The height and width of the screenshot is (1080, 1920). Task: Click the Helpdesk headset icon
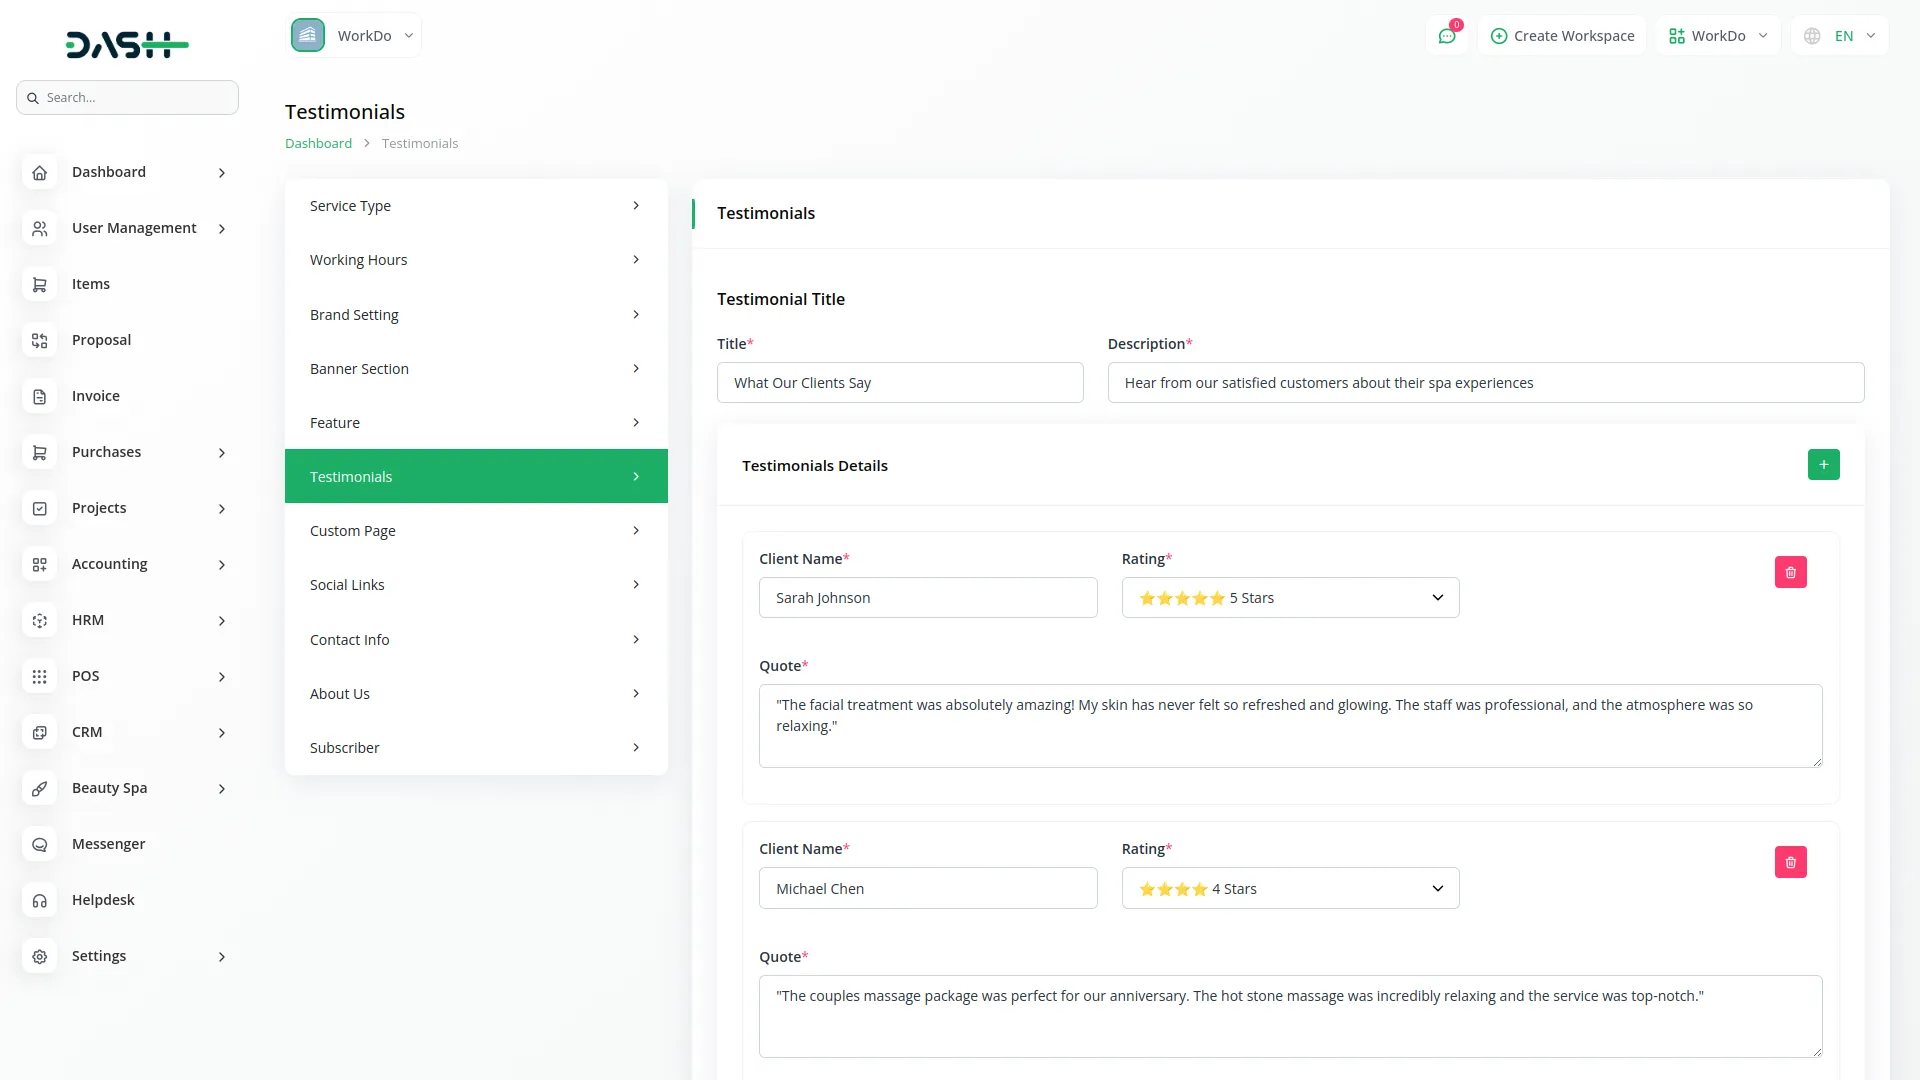pos(39,901)
